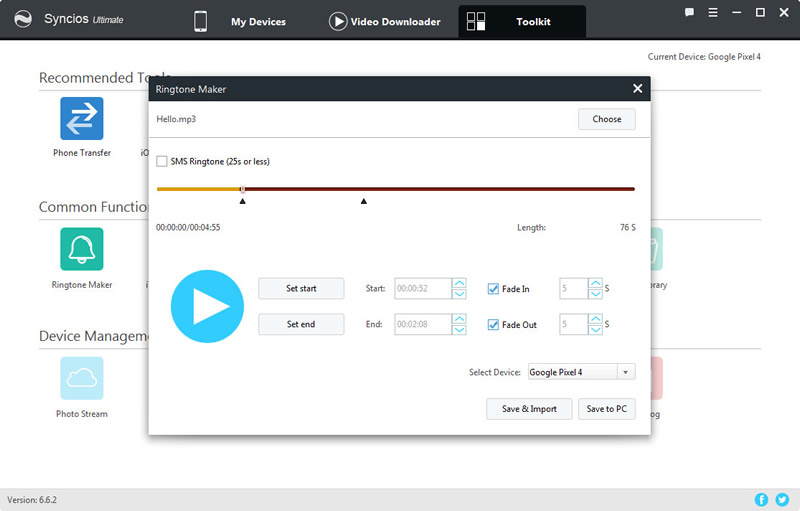Screen dimensions: 800x511
Task: Open the Phone Transfer tool icon
Action: click(82, 118)
